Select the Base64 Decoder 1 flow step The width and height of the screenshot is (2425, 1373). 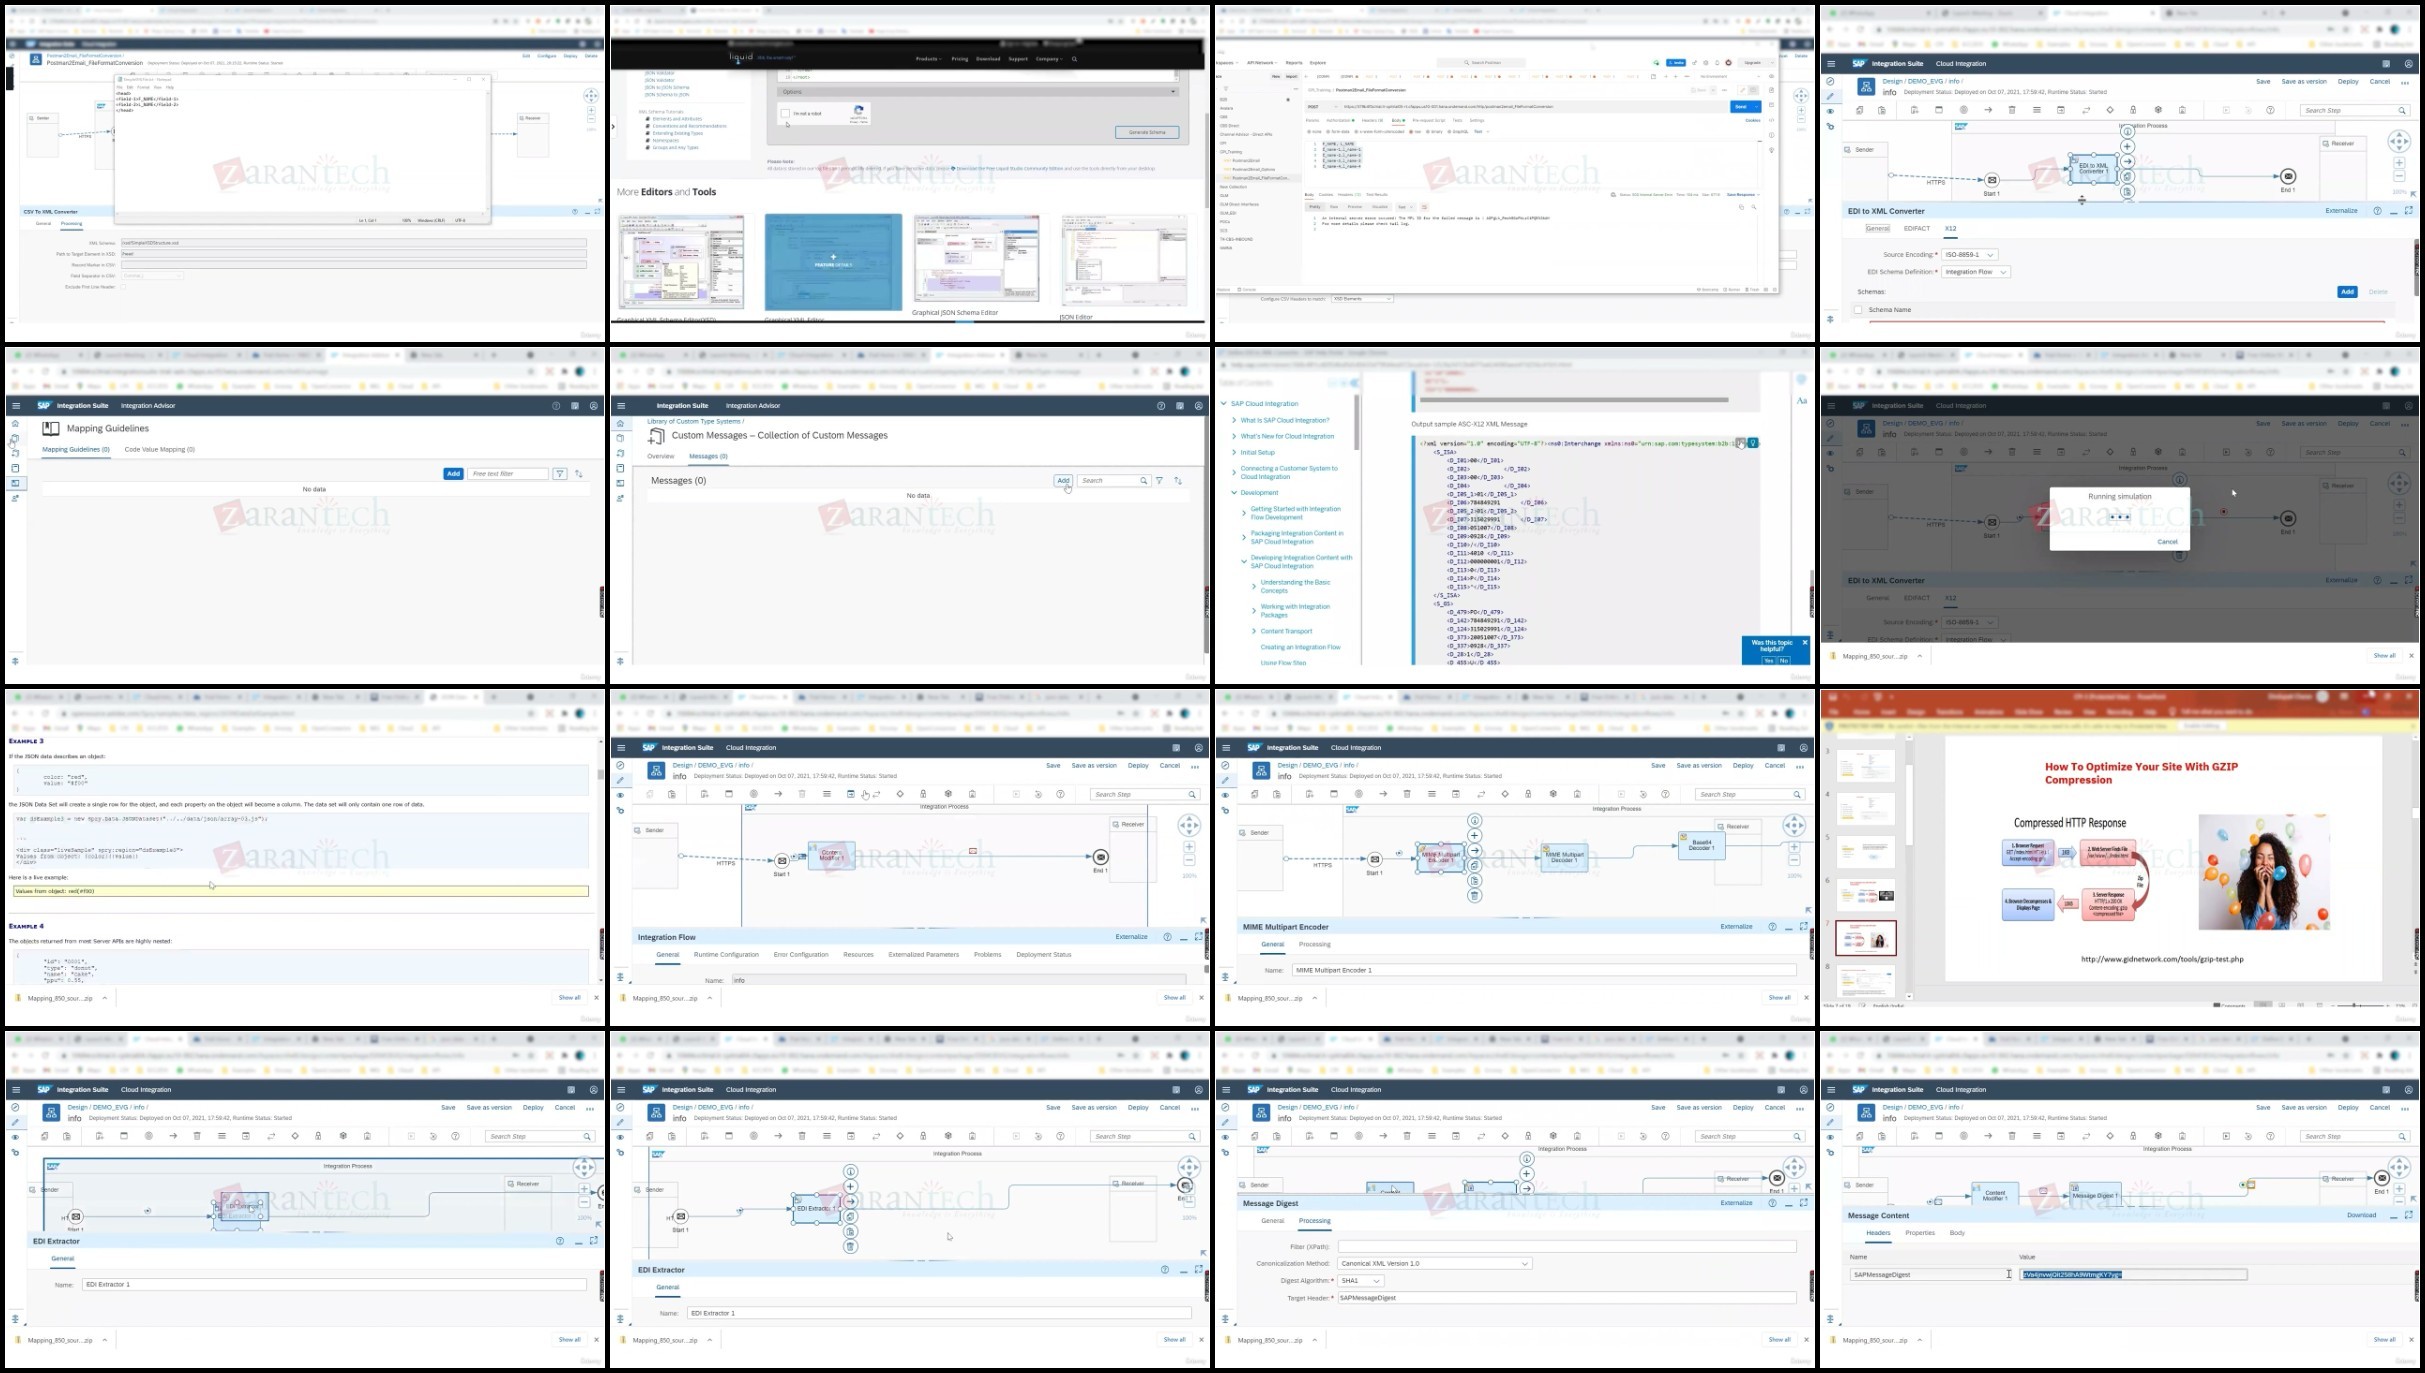click(x=1701, y=846)
